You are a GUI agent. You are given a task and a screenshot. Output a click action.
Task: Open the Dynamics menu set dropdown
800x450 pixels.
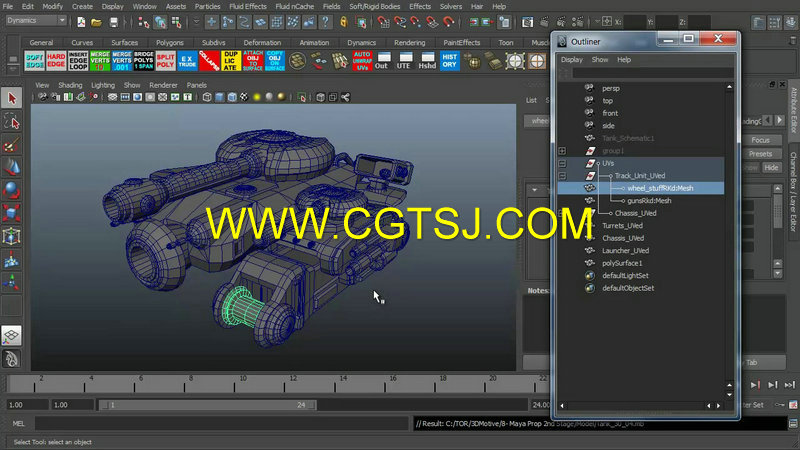click(x=36, y=20)
